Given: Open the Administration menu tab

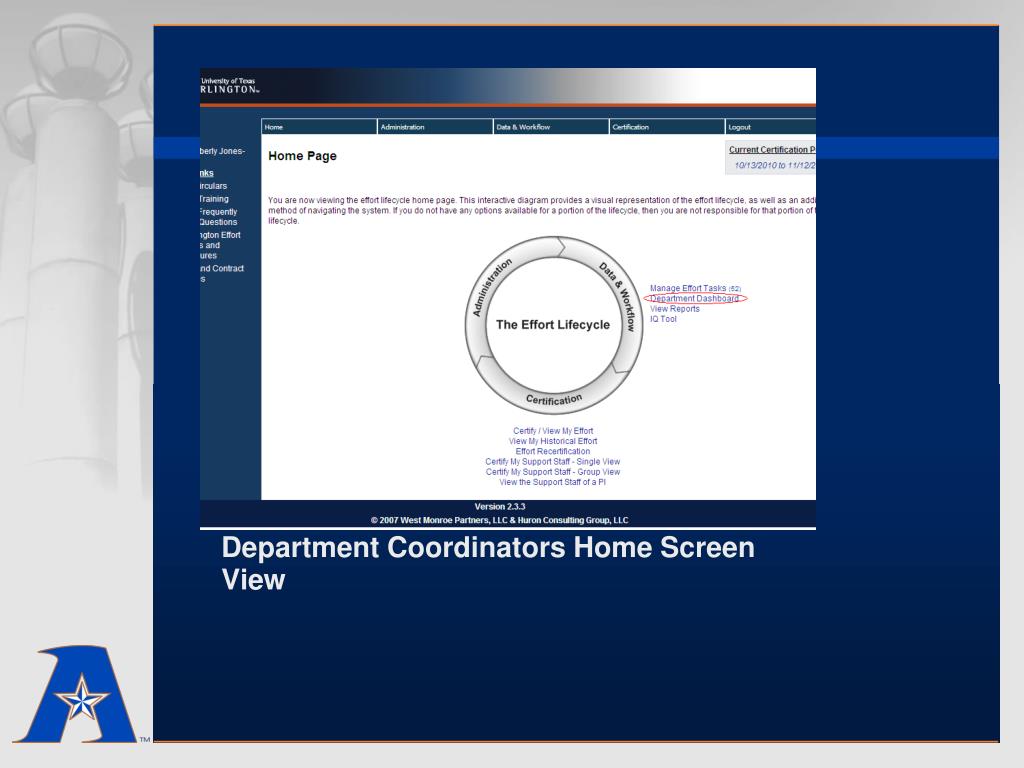Looking at the screenshot, I should tap(435, 127).
